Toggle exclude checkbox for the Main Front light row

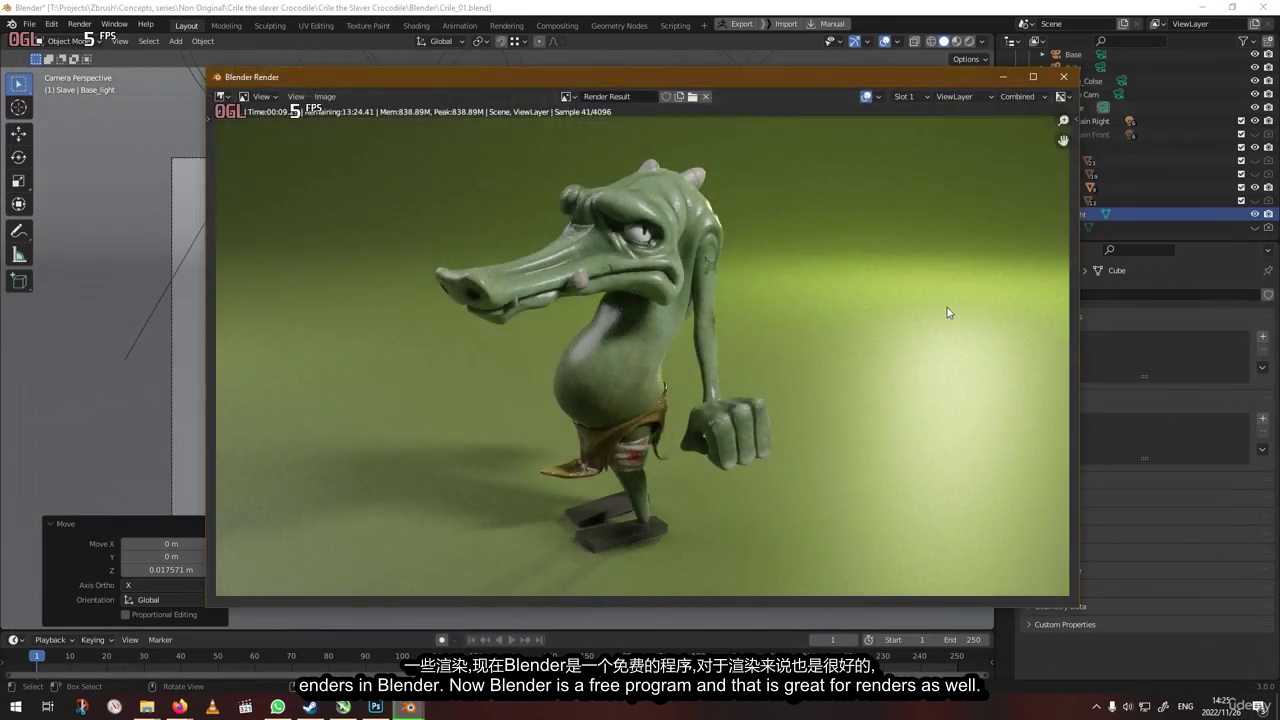tap(1241, 134)
